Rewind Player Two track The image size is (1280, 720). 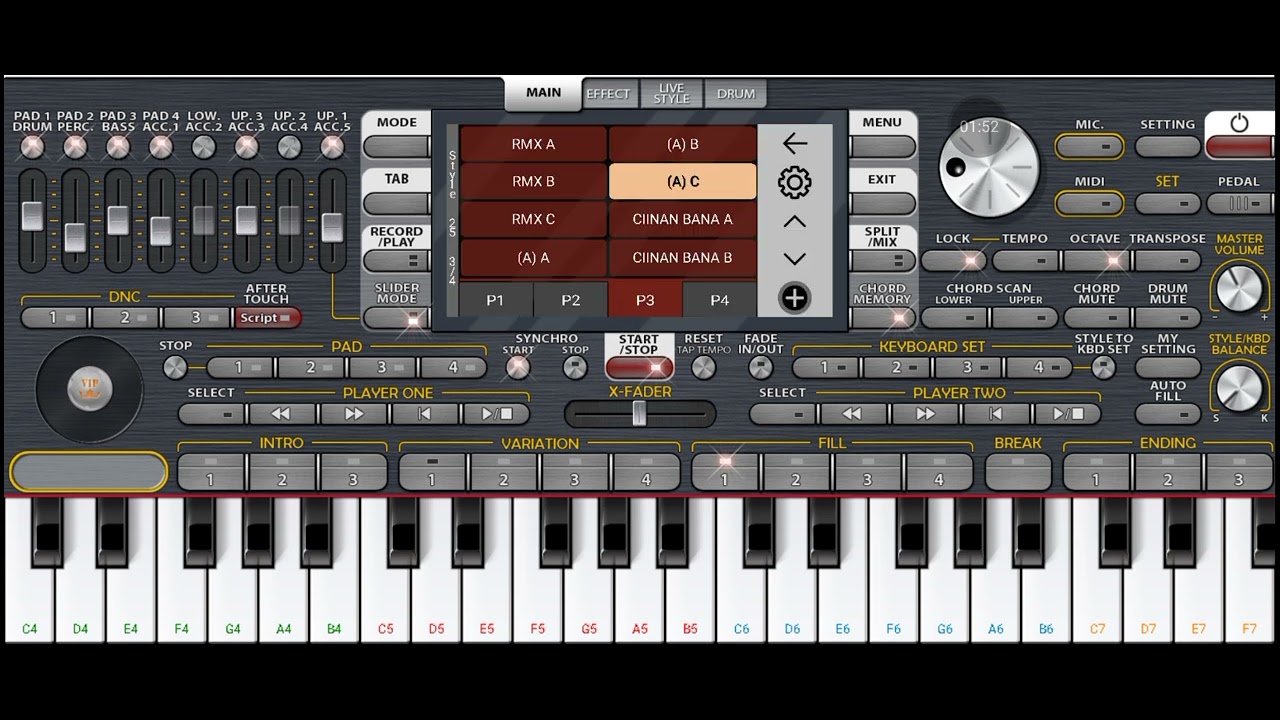pos(852,413)
